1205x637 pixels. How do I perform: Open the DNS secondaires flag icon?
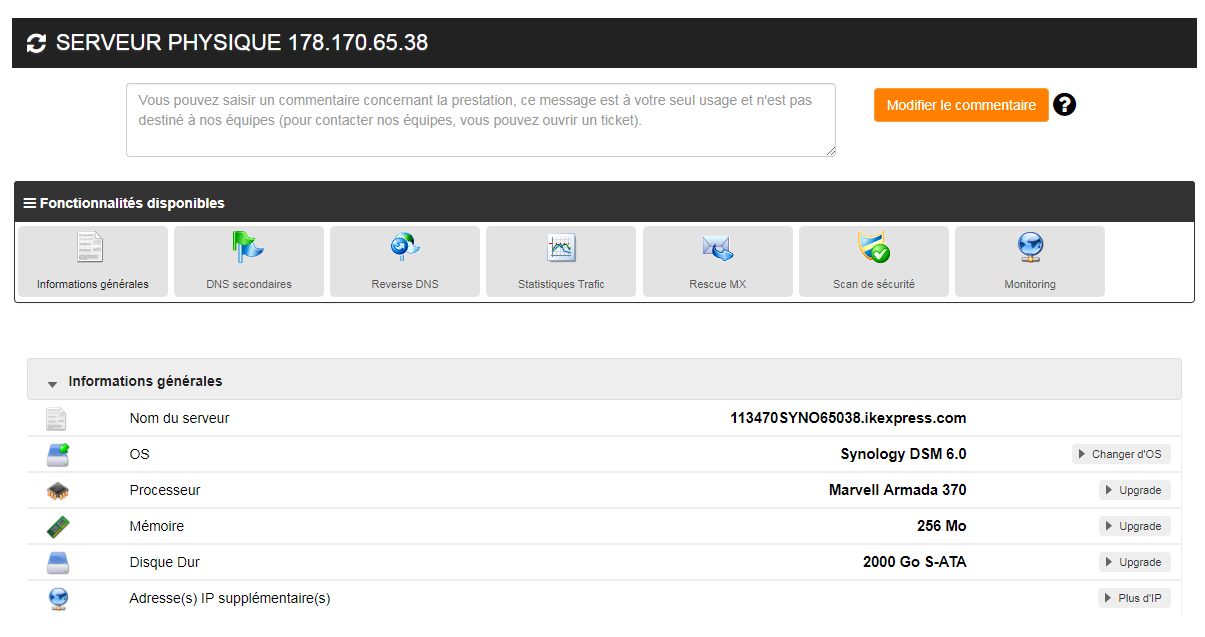pyautogui.click(x=248, y=247)
